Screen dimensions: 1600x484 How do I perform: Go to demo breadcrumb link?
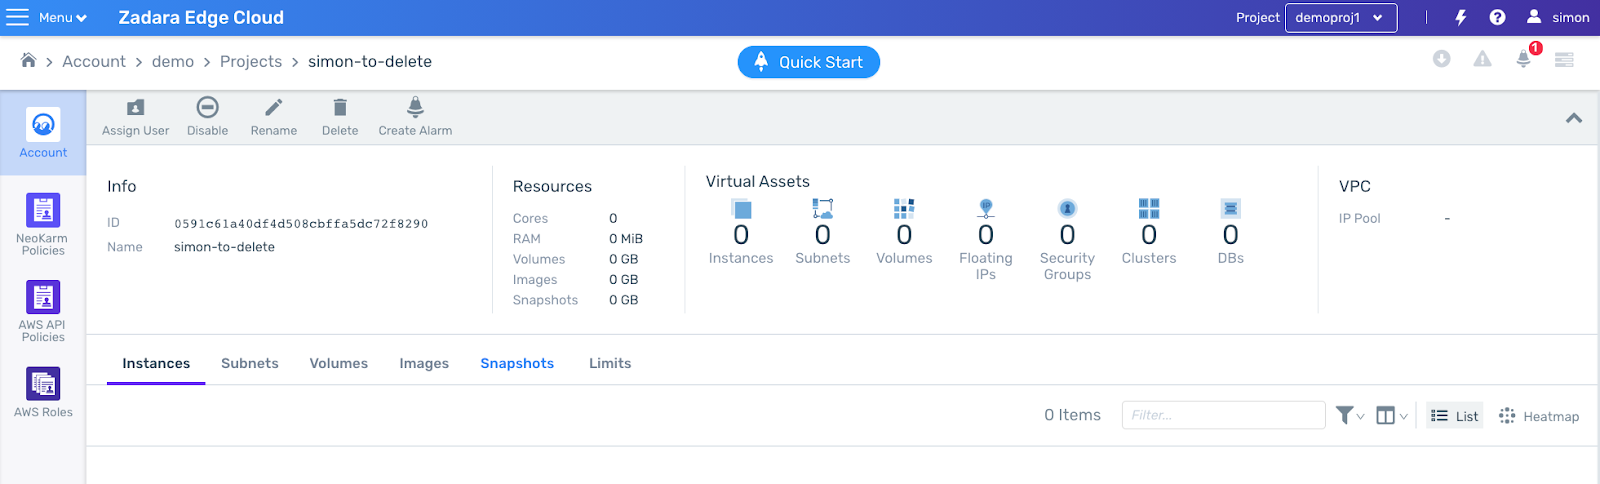(173, 61)
